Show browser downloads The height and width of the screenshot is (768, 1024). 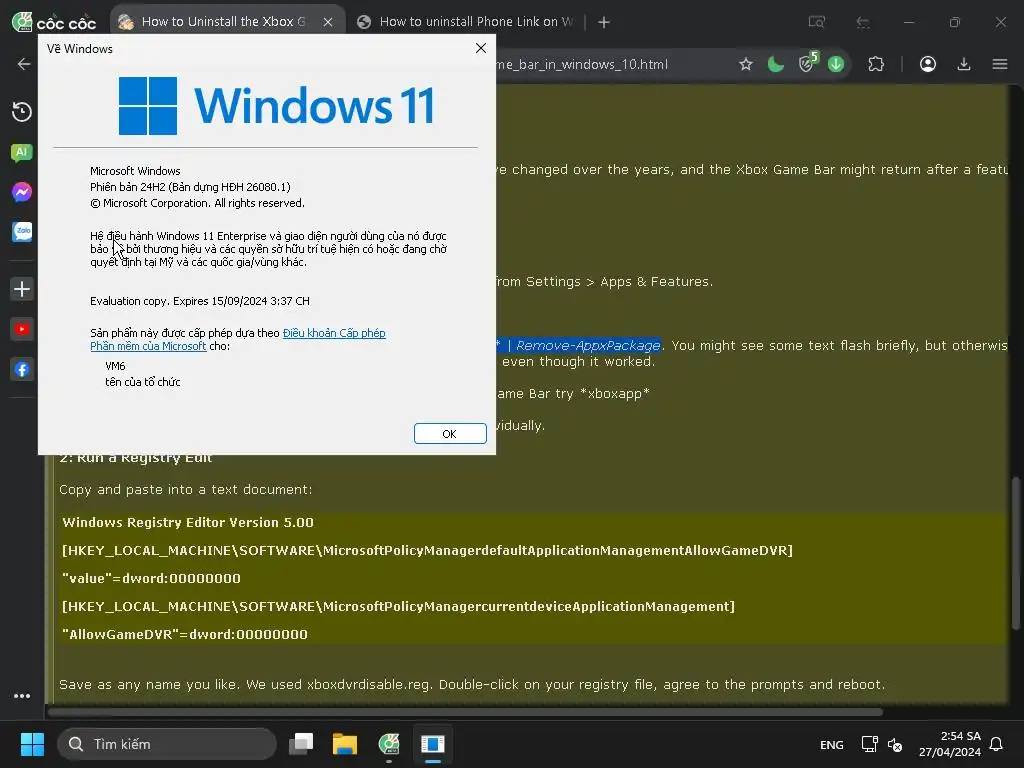[x=964, y=64]
